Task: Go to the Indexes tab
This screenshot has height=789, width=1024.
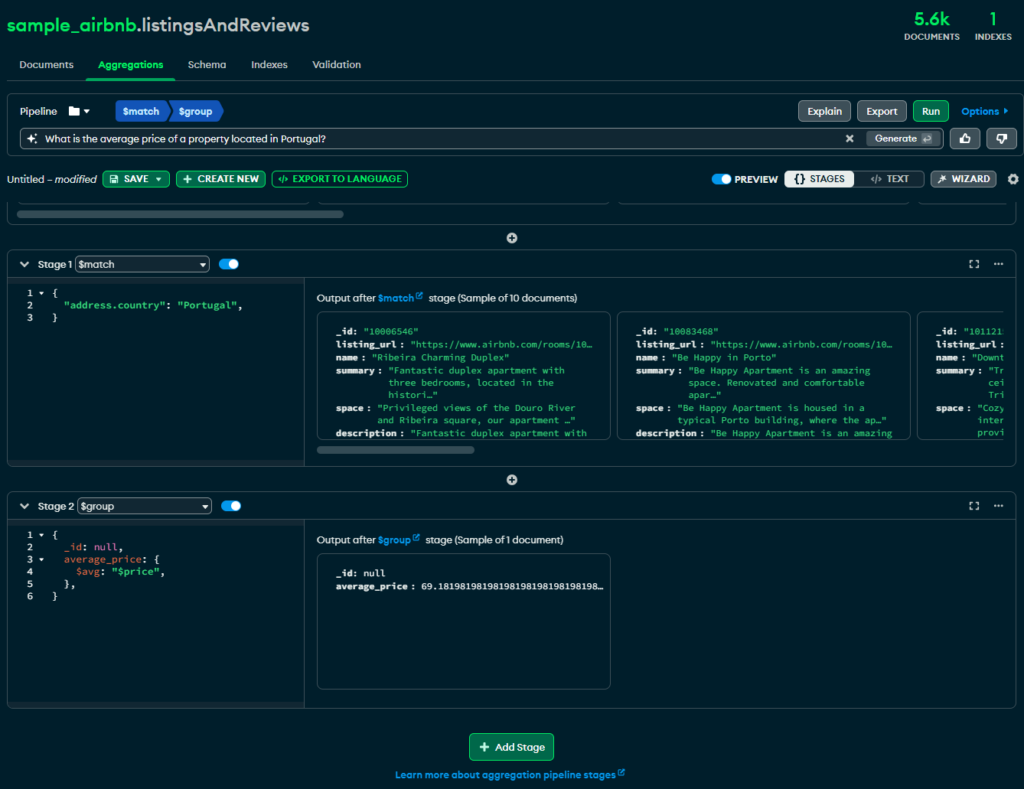Action: pyautogui.click(x=269, y=65)
